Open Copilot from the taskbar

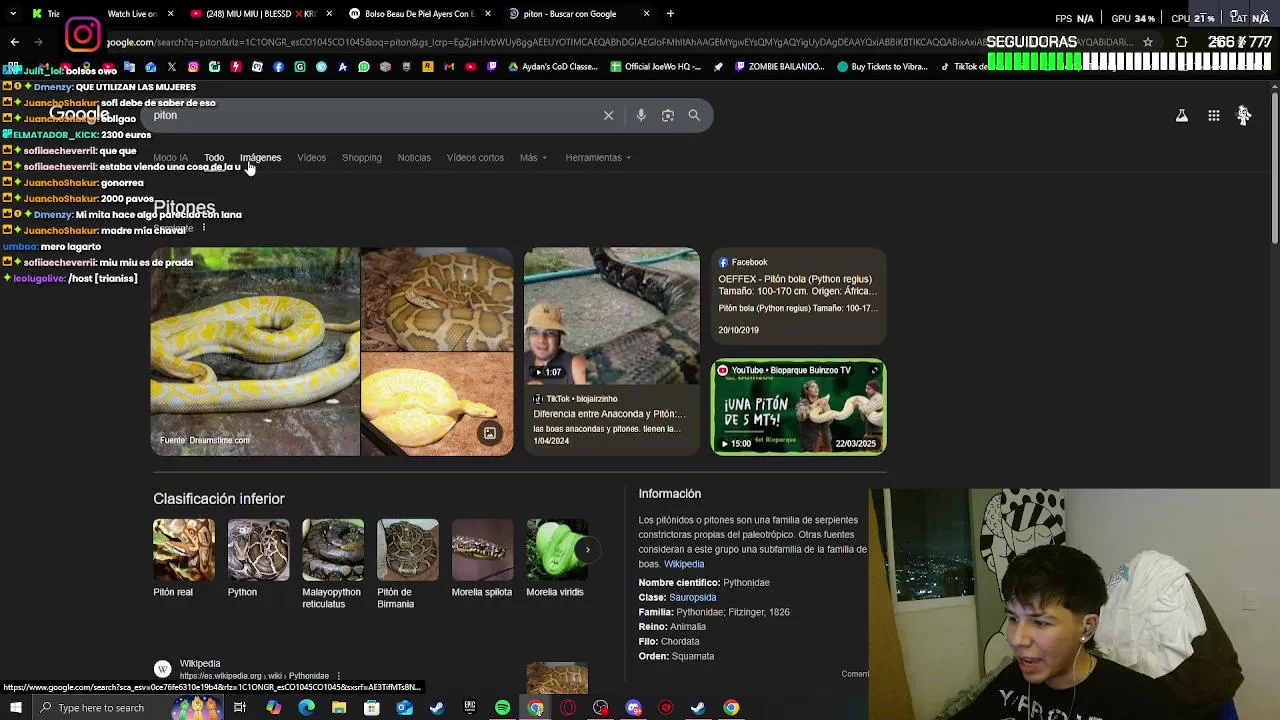click(273, 708)
